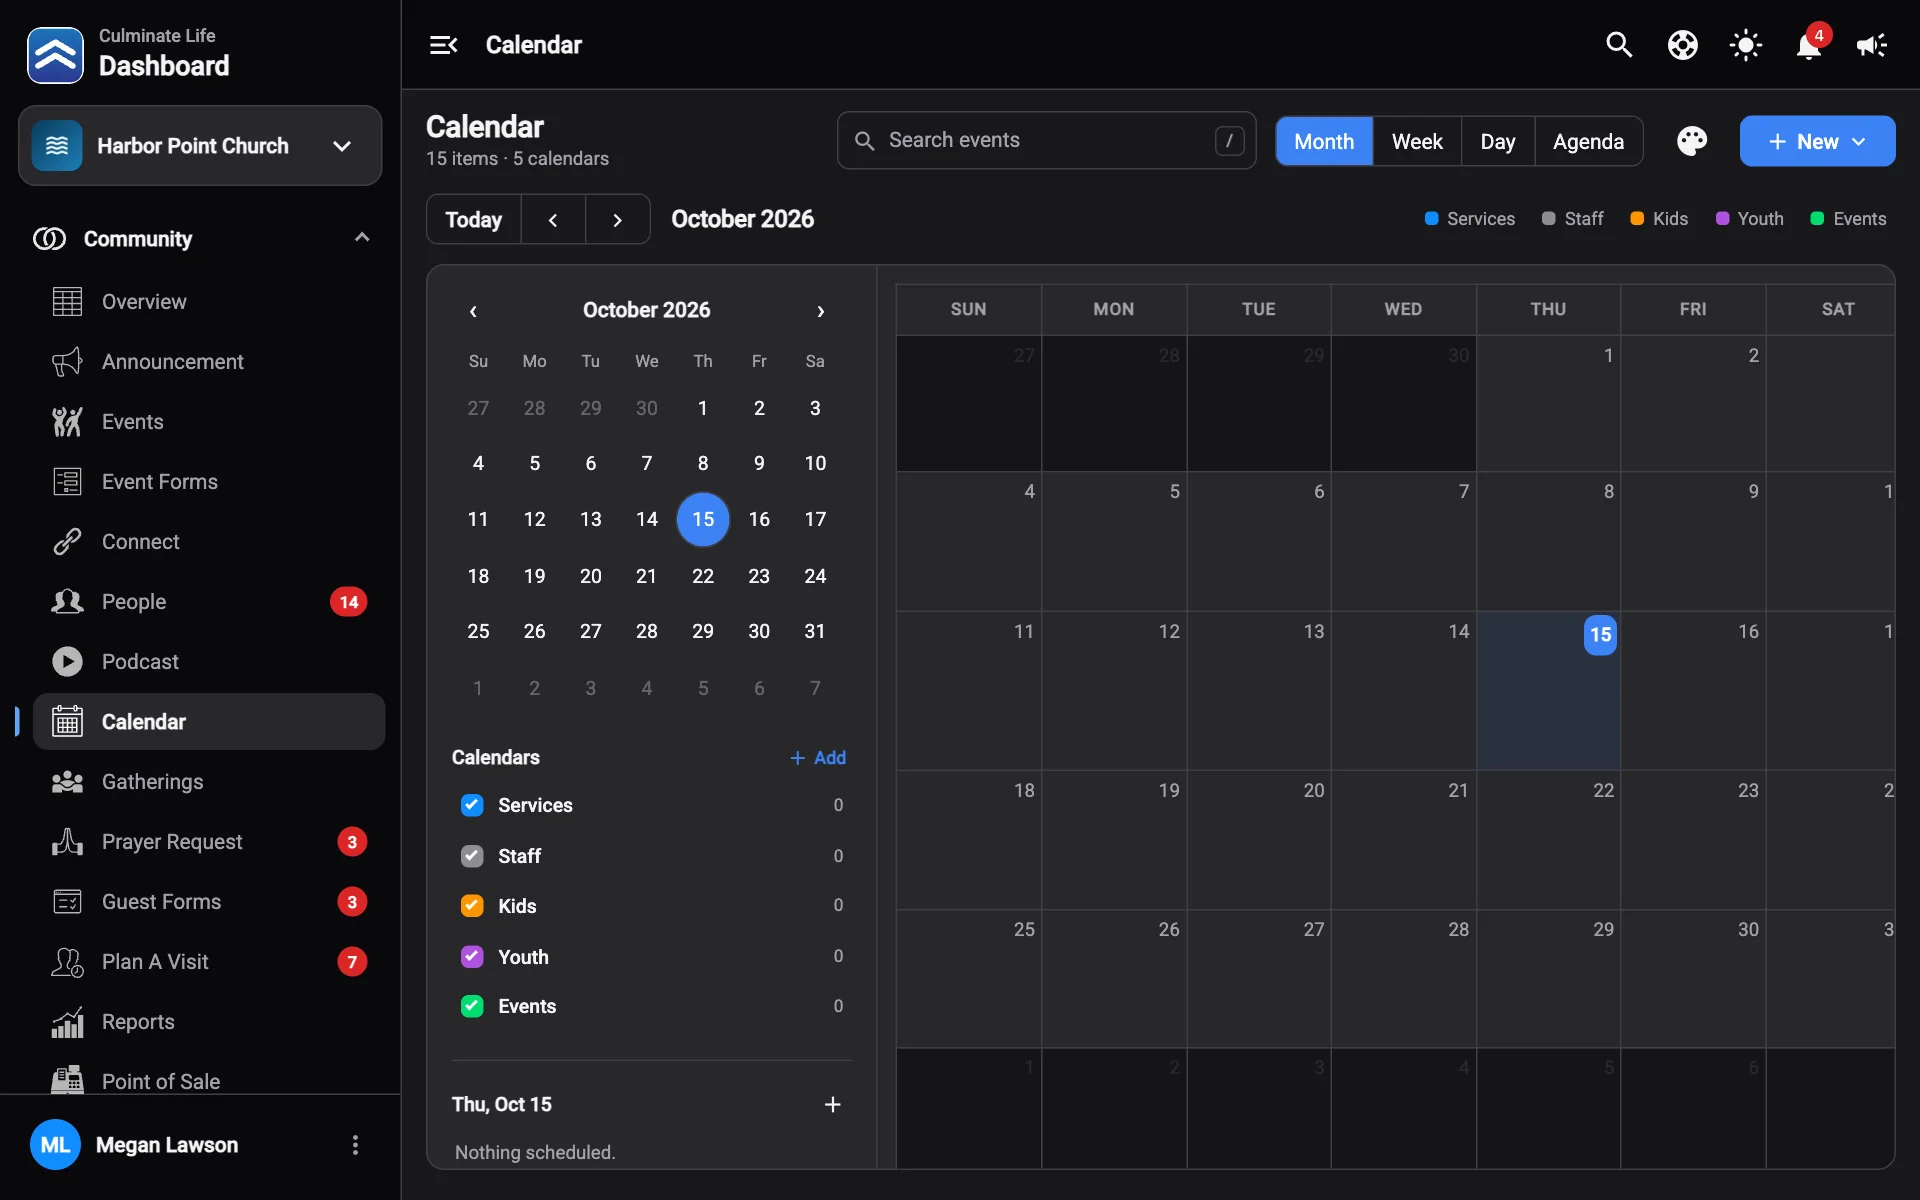Open the help lifebuoy icon in the header

pos(1683,45)
